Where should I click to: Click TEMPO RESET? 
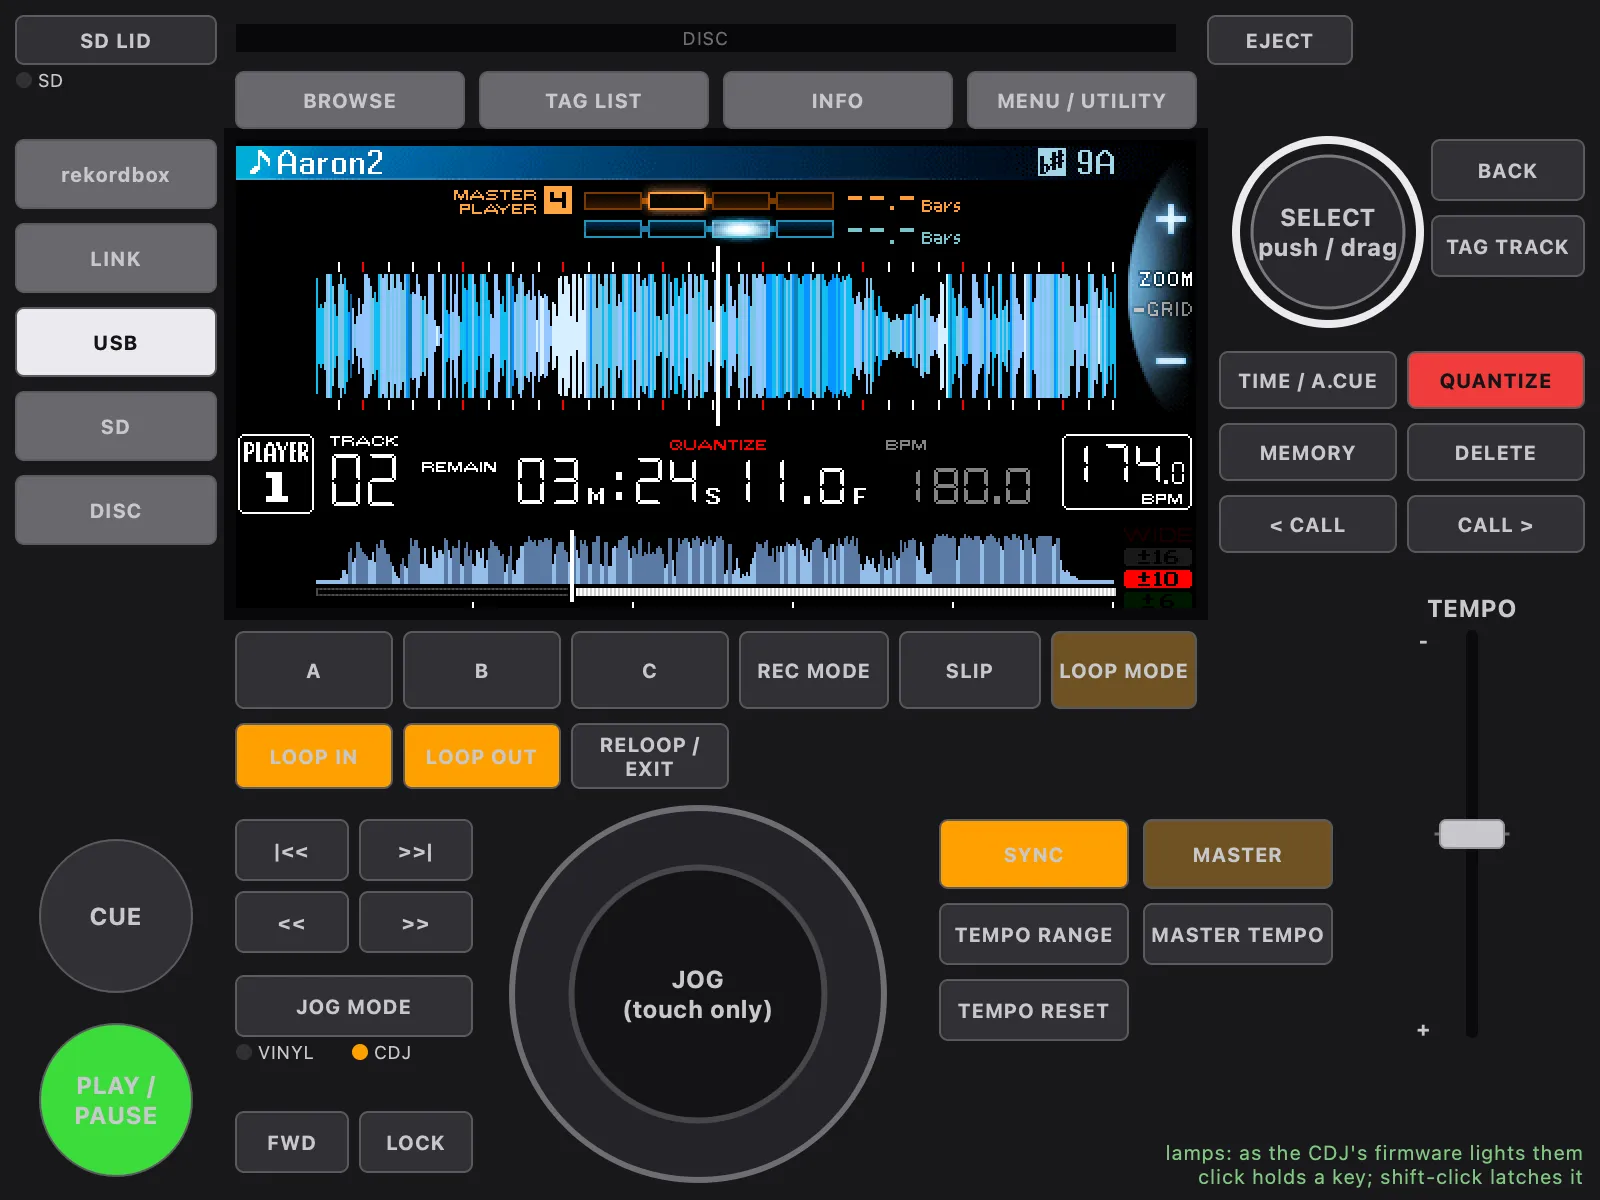(x=1034, y=1010)
